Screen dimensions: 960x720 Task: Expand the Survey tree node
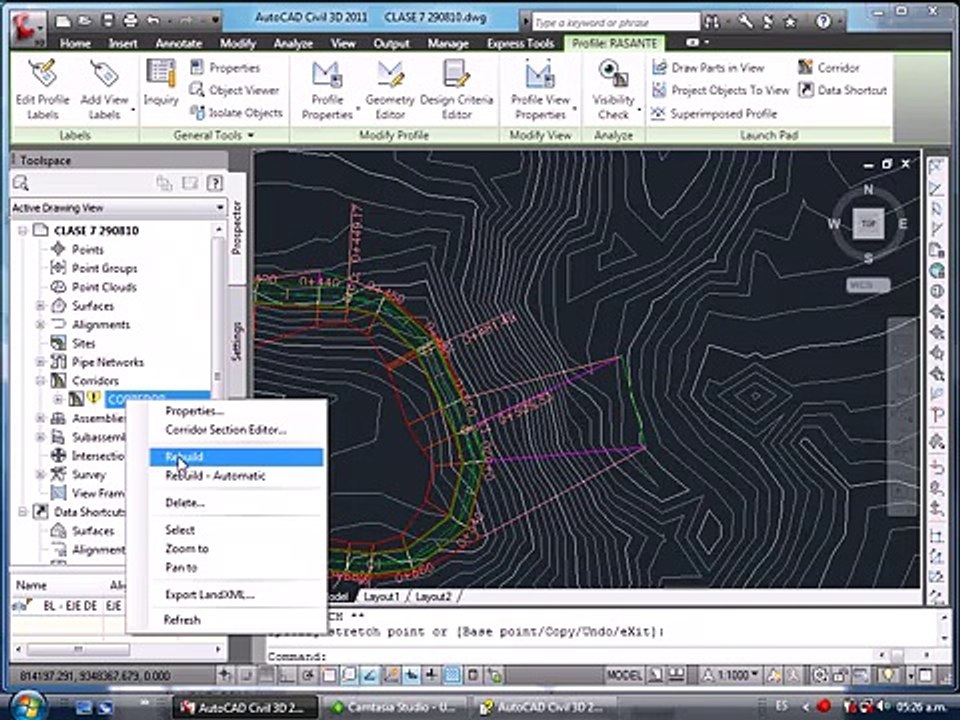pyautogui.click(x=40, y=474)
